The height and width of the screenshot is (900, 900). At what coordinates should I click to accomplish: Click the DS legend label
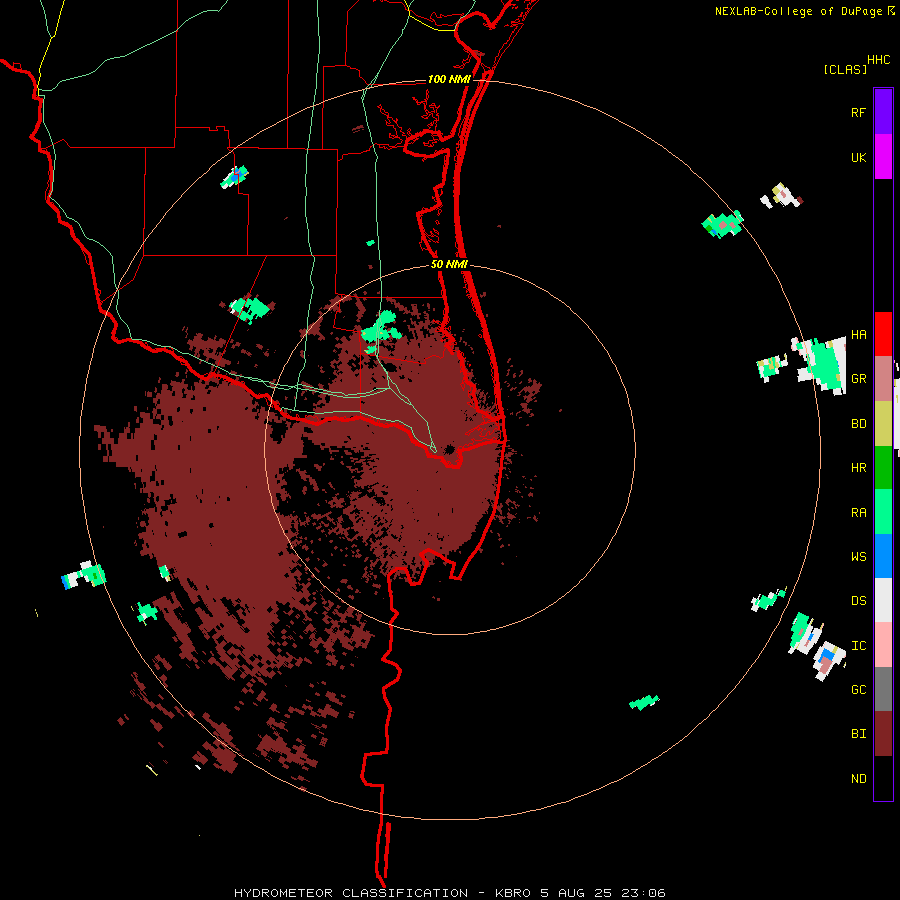858,600
